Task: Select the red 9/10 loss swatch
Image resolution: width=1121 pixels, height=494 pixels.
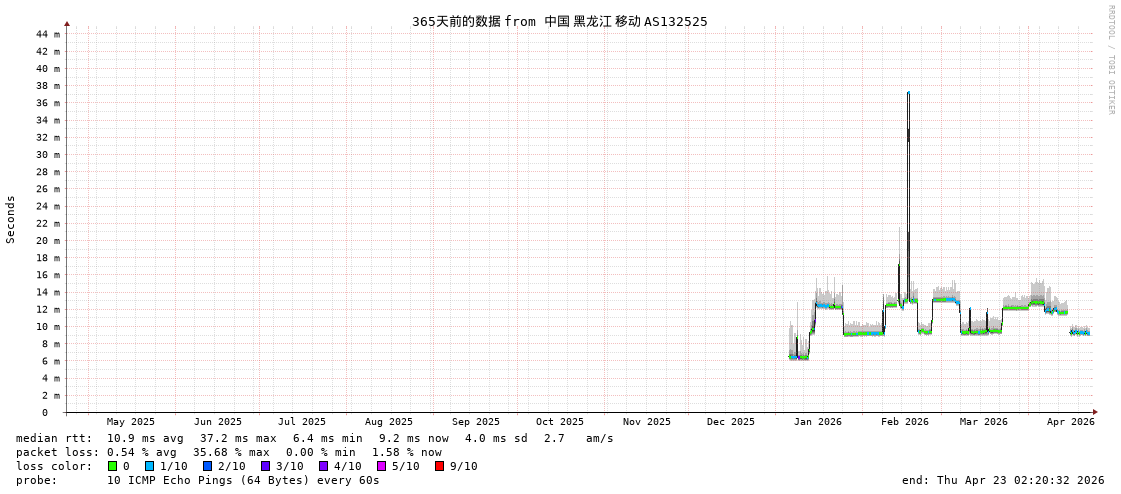Action: (x=440, y=466)
